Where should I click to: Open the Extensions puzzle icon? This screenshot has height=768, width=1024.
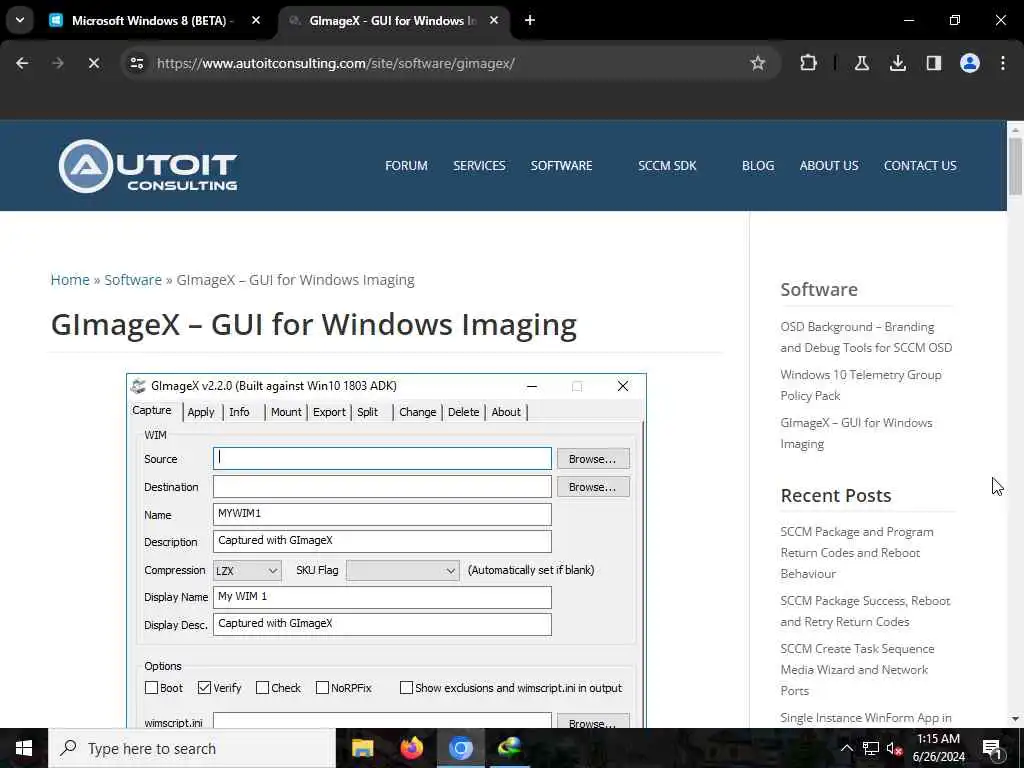[808, 63]
